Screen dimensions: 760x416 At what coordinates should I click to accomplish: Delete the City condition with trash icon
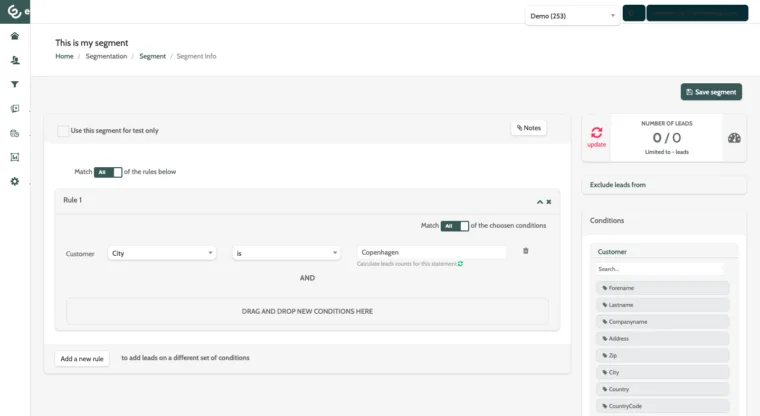(525, 251)
